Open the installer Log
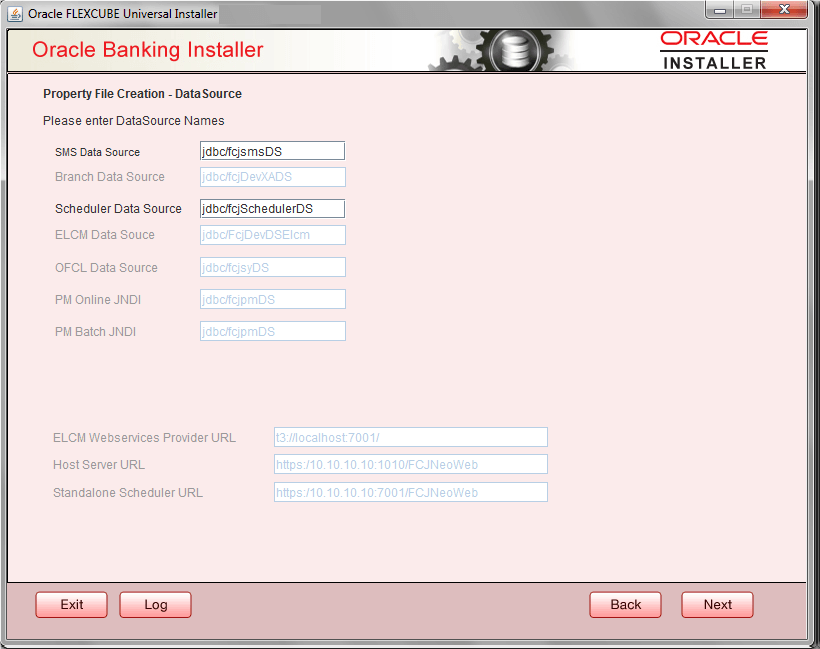 [x=155, y=605]
